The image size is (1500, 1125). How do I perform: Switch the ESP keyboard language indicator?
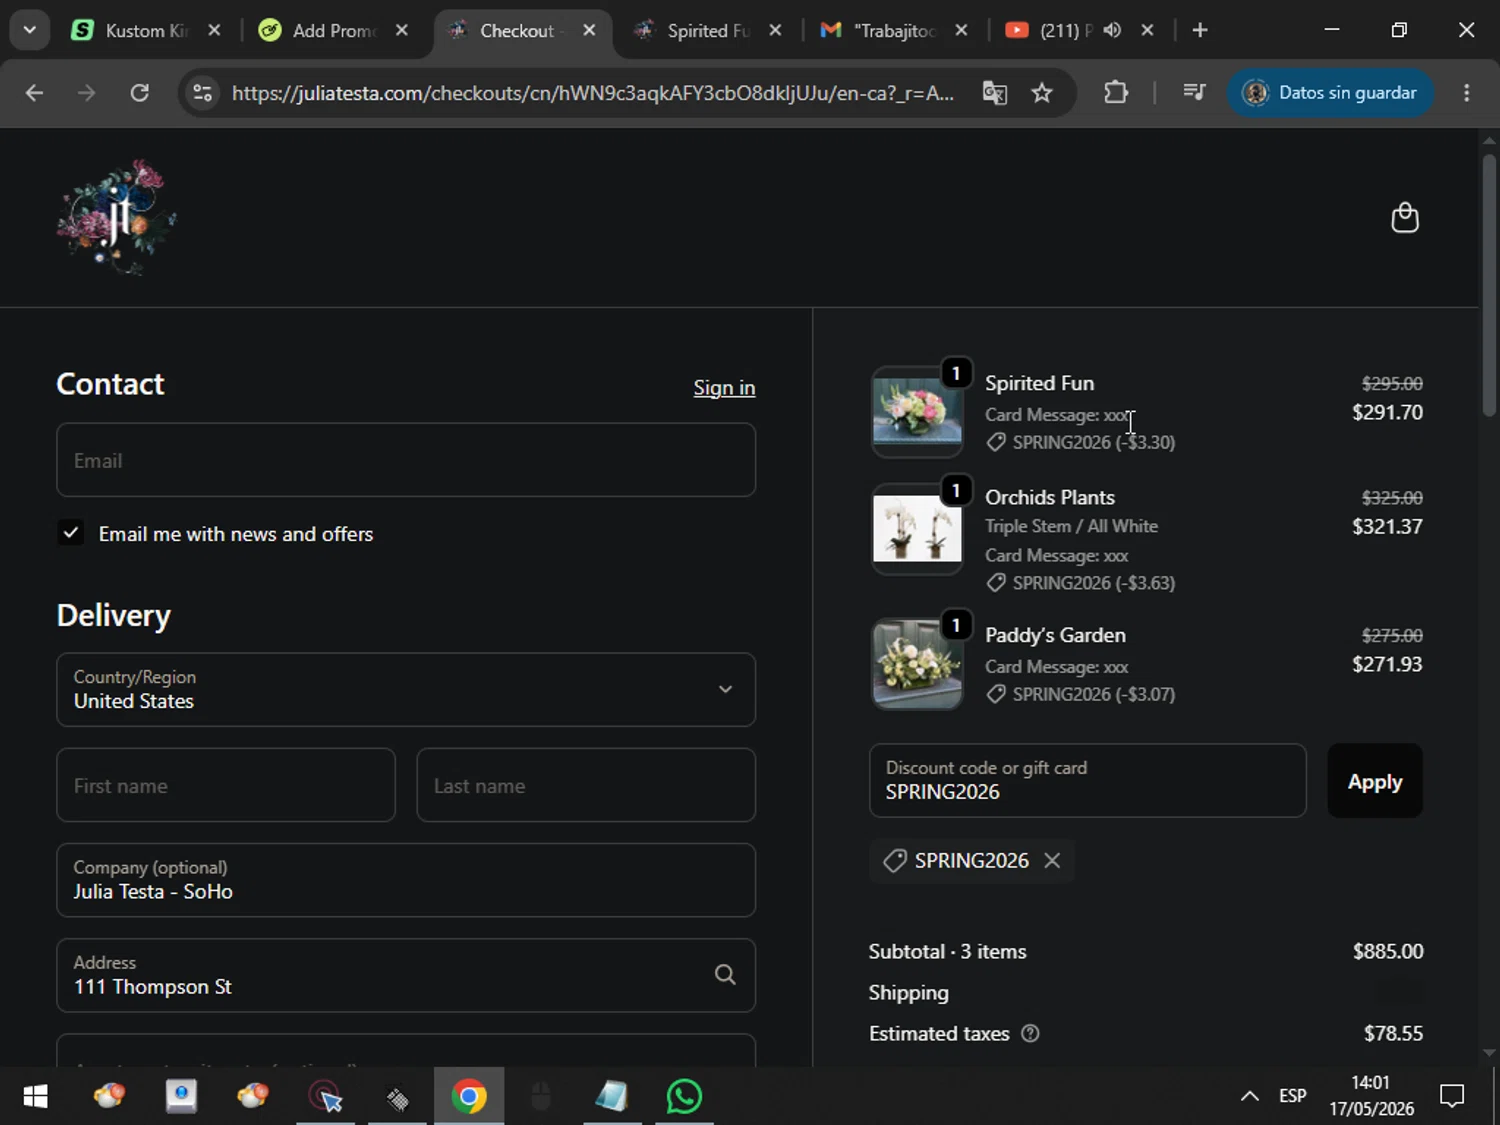coord(1293,1096)
